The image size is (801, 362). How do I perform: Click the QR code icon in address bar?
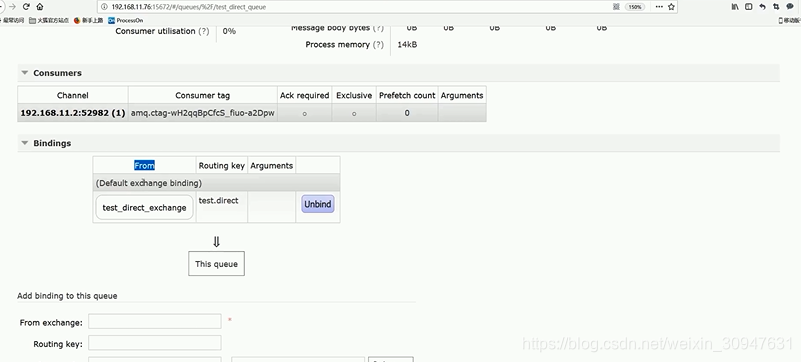point(616,7)
